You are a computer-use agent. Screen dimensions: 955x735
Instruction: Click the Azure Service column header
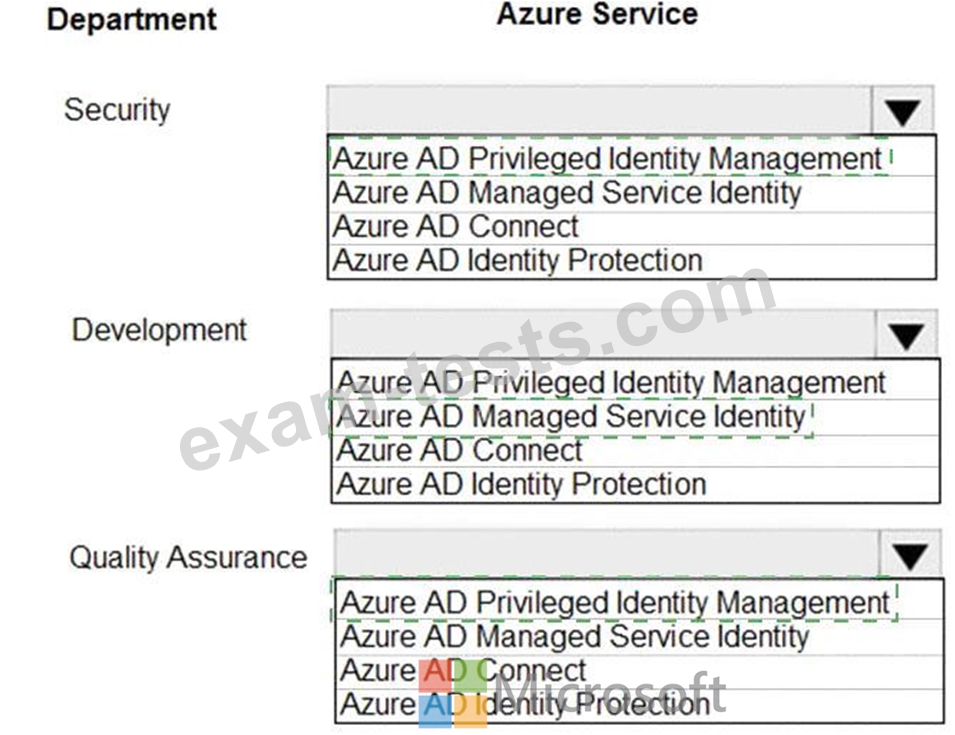coord(597,15)
